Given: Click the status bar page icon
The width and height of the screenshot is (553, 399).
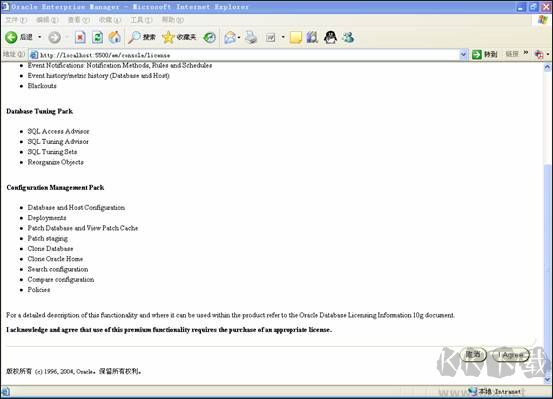Looking at the screenshot, I should [6, 391].
